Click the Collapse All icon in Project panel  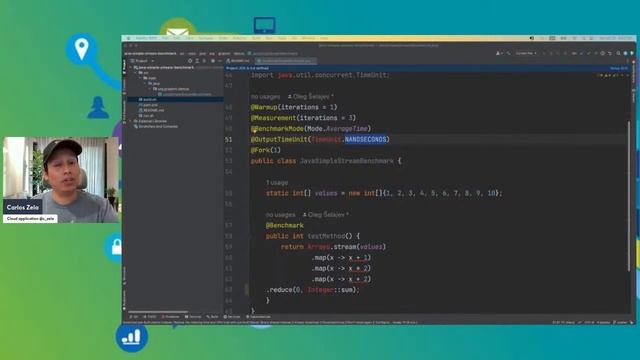pos(204,61)
